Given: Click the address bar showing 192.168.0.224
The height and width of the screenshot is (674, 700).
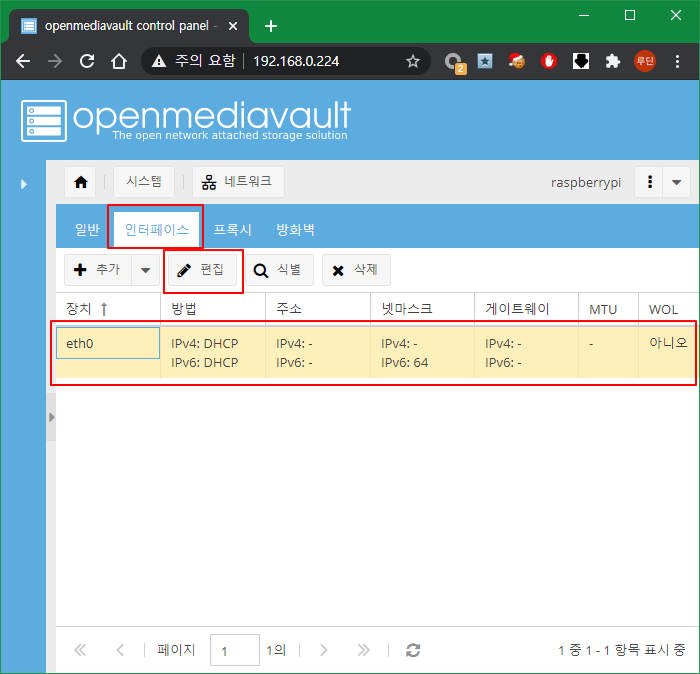Looking at the screenshot, I should (296, 61).
